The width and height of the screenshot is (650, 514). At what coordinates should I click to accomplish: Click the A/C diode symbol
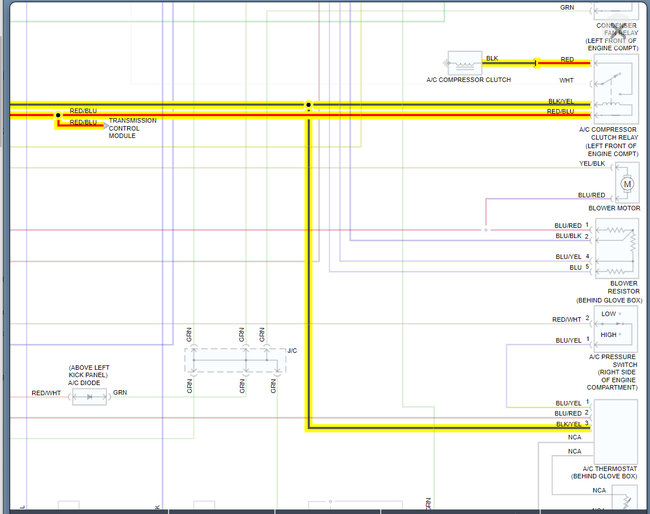[90, 397]
